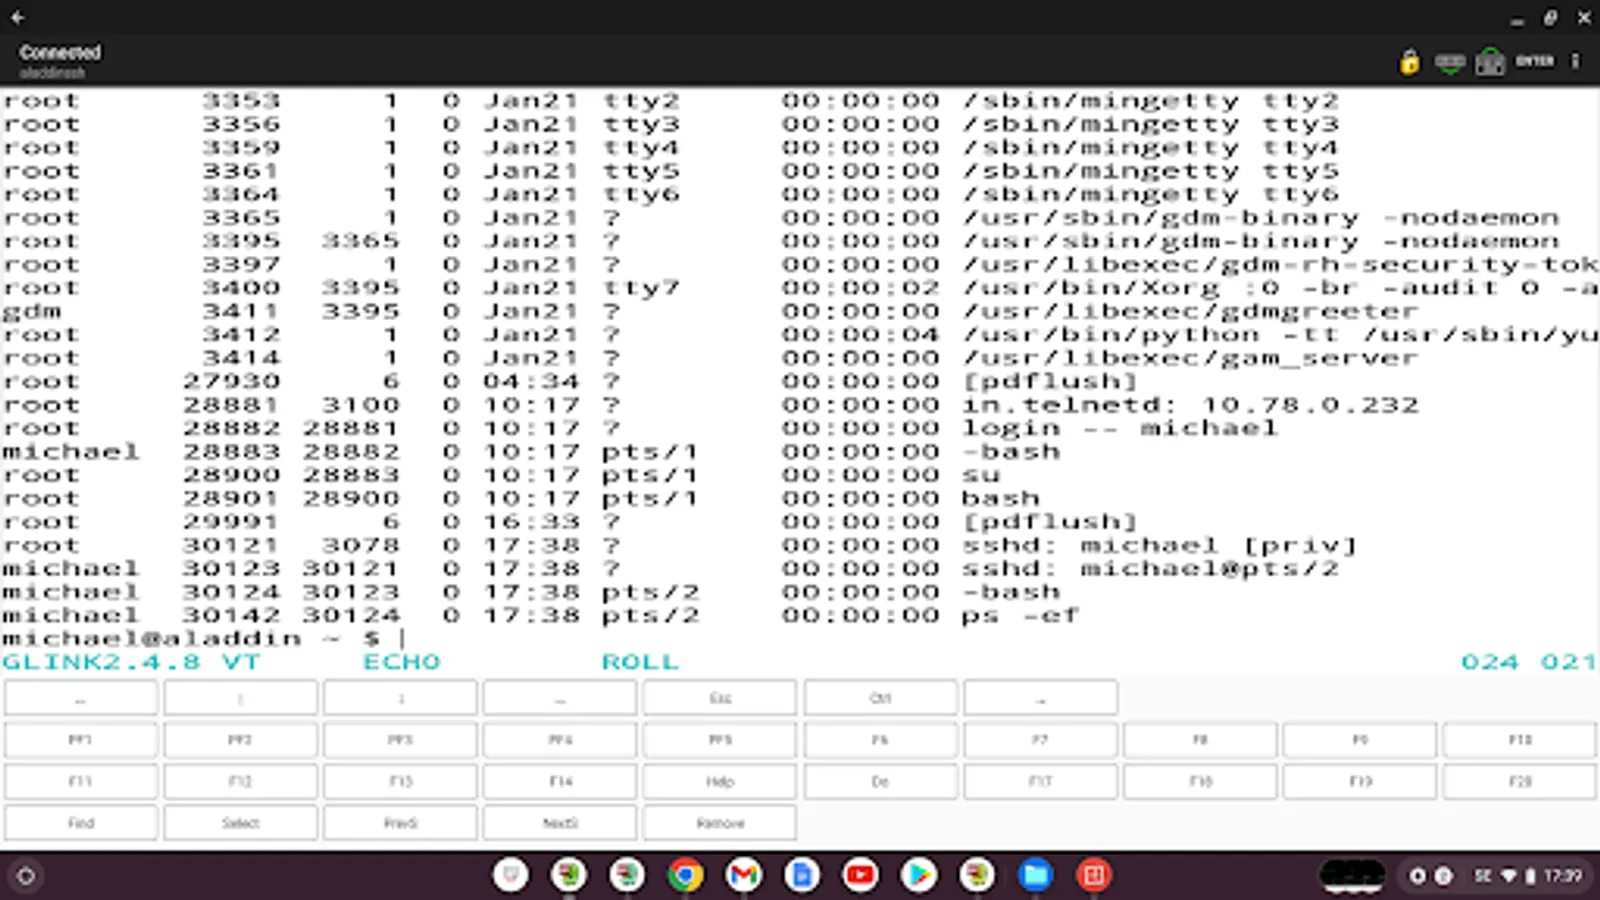Open Google Play Store from the shelf
The image size is (1600, 900).
point(918,876)
